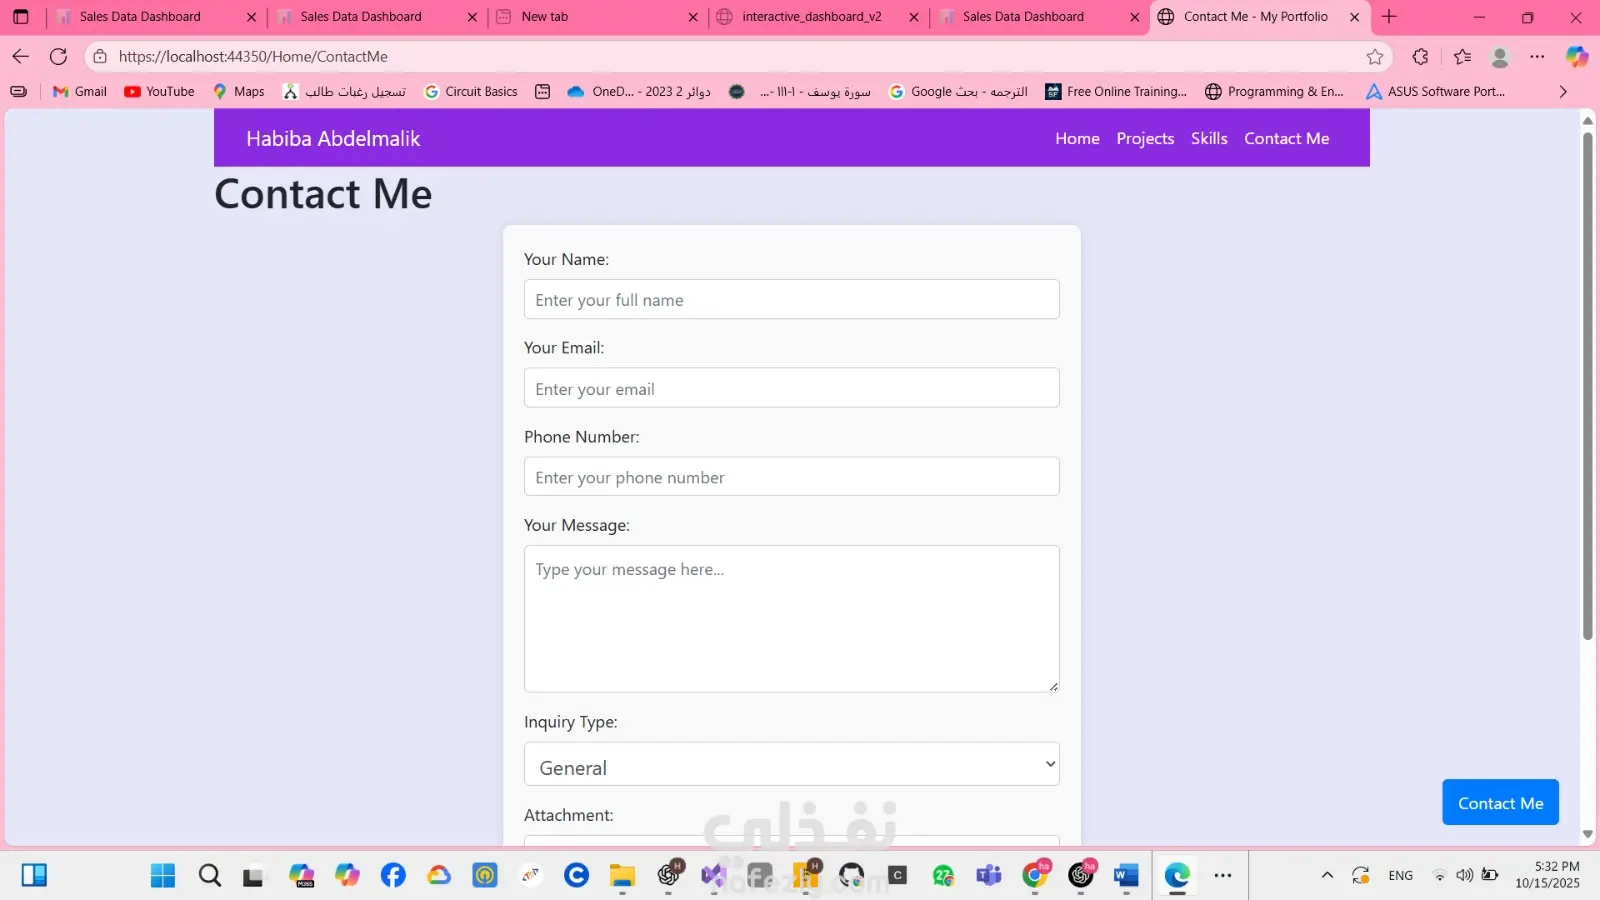This screenshot has width=1600, height=900.
Task: Open Wi-Fi network tray icon
Action: pyautogui.click(x=1439, y=876)
